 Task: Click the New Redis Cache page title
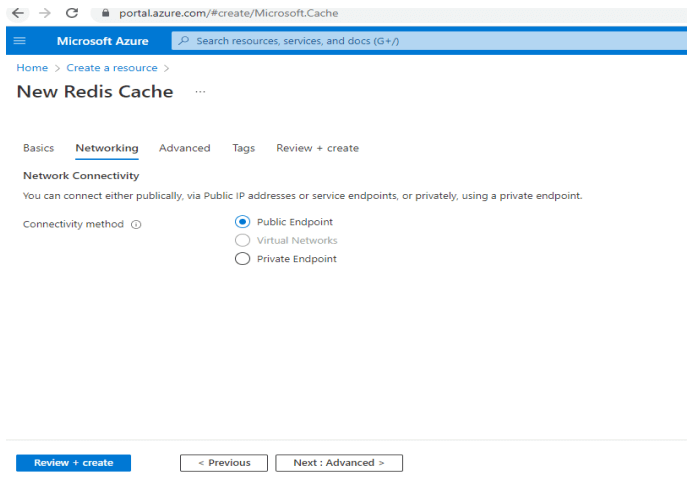(95, 91)
